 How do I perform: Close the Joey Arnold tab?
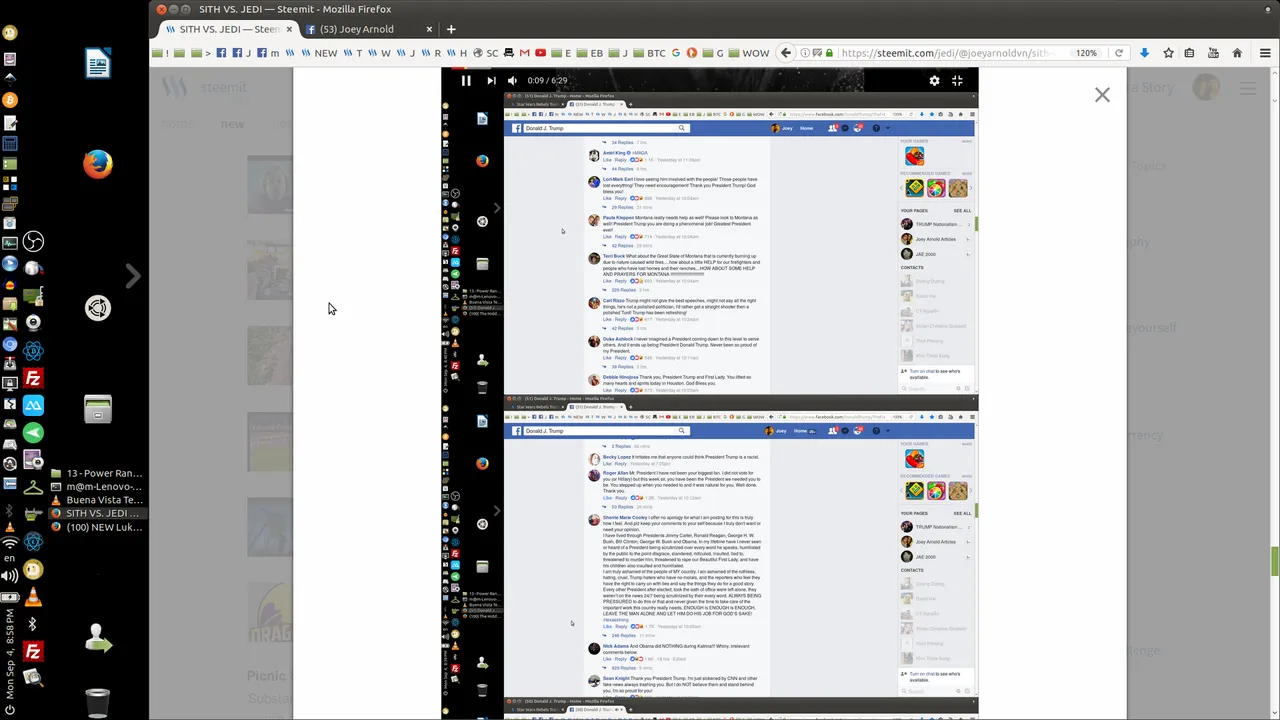[x=429, y=29]
